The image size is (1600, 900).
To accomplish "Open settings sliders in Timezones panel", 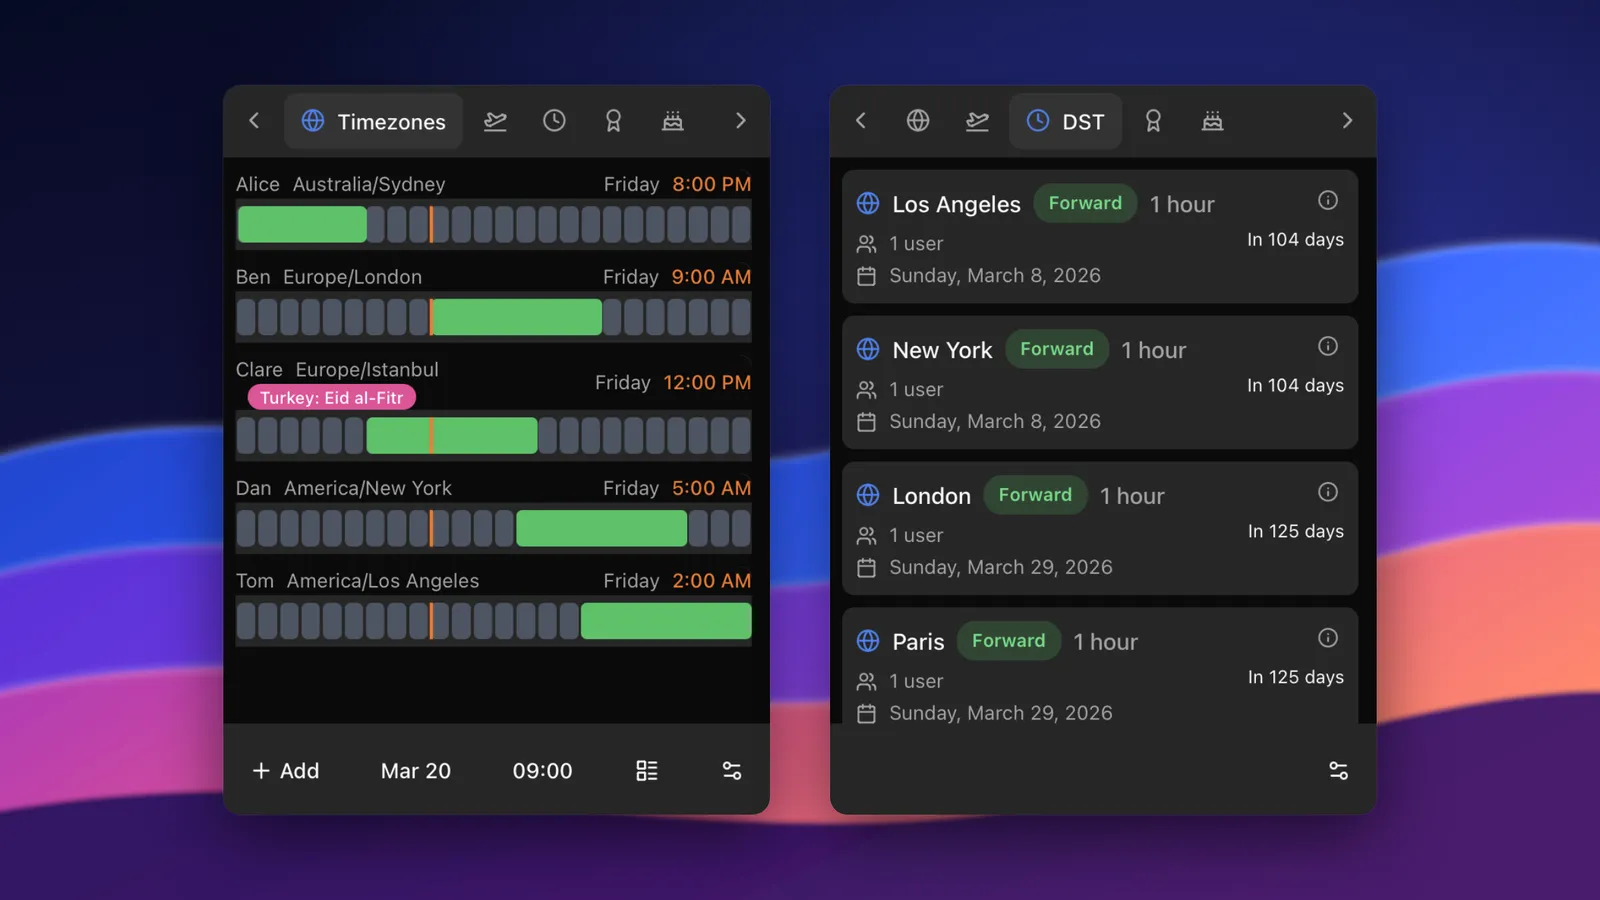I will [732, 771].
